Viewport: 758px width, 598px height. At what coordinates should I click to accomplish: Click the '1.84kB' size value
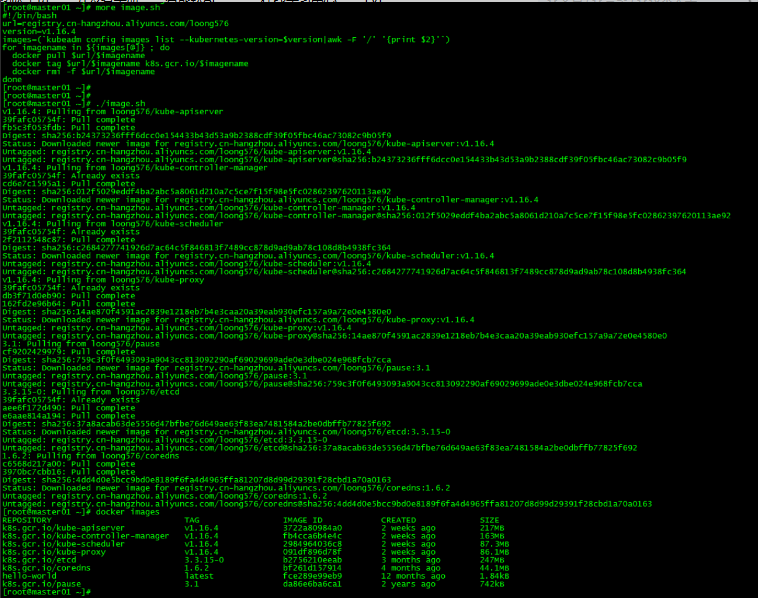pos(495,576)
